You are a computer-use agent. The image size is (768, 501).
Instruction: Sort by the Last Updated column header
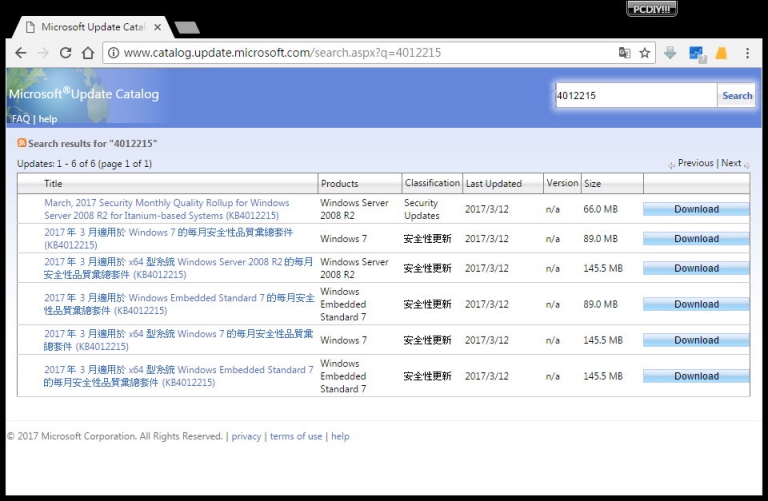(x=494, y=184)
